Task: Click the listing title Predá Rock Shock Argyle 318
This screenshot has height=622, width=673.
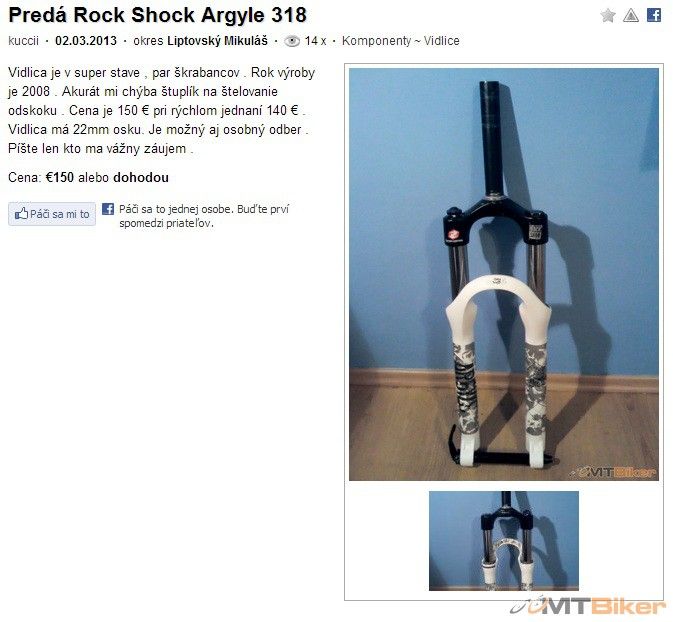Action: click(158, 15)
